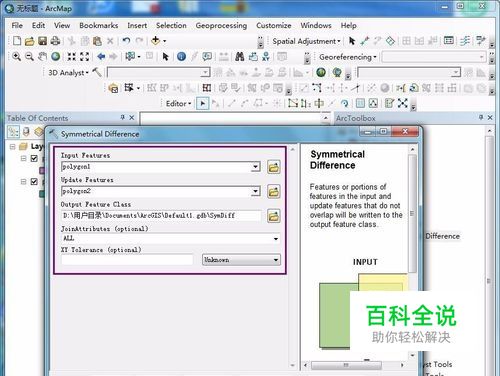The width and height of the screenshot is (500, 376).
Task: Browse for Update Features folder icon
Action: (274, 192)
